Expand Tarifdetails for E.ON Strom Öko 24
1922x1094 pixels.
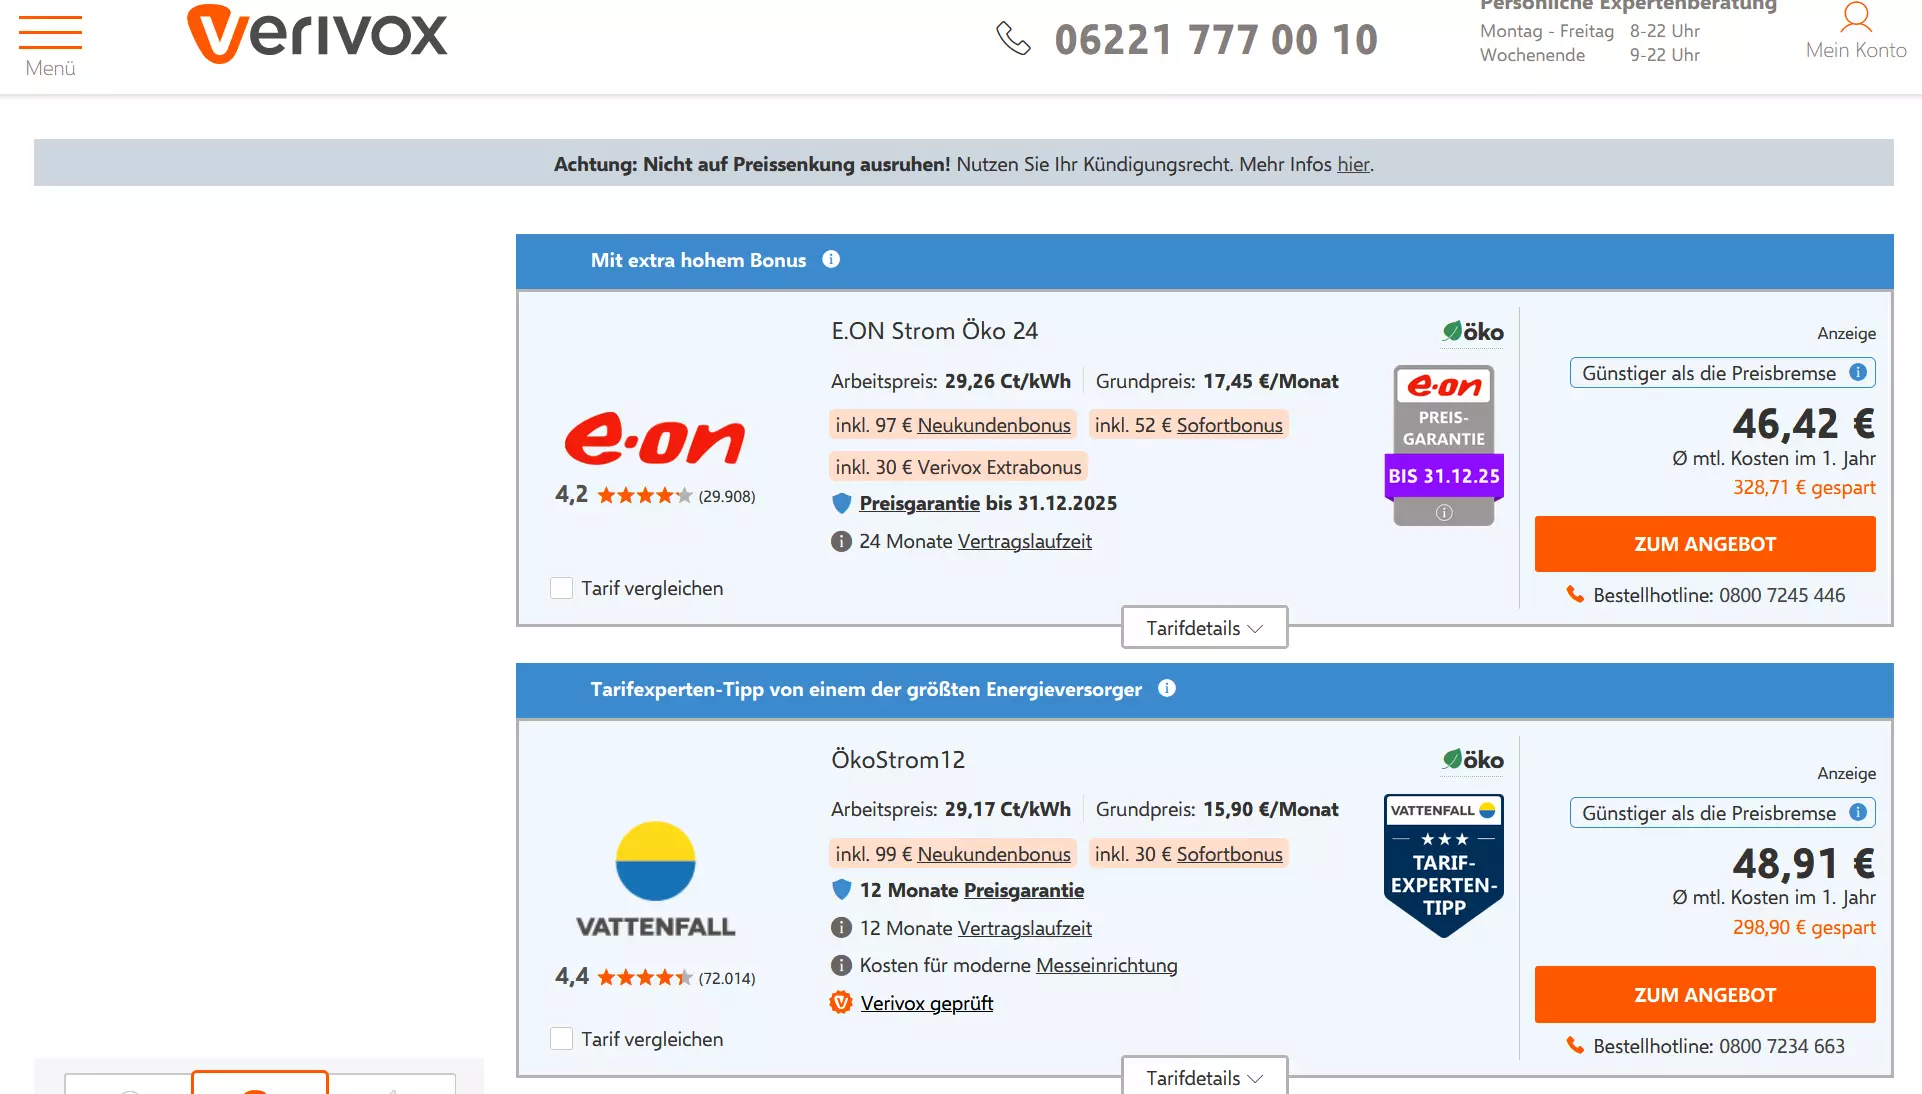[1204, 628]
